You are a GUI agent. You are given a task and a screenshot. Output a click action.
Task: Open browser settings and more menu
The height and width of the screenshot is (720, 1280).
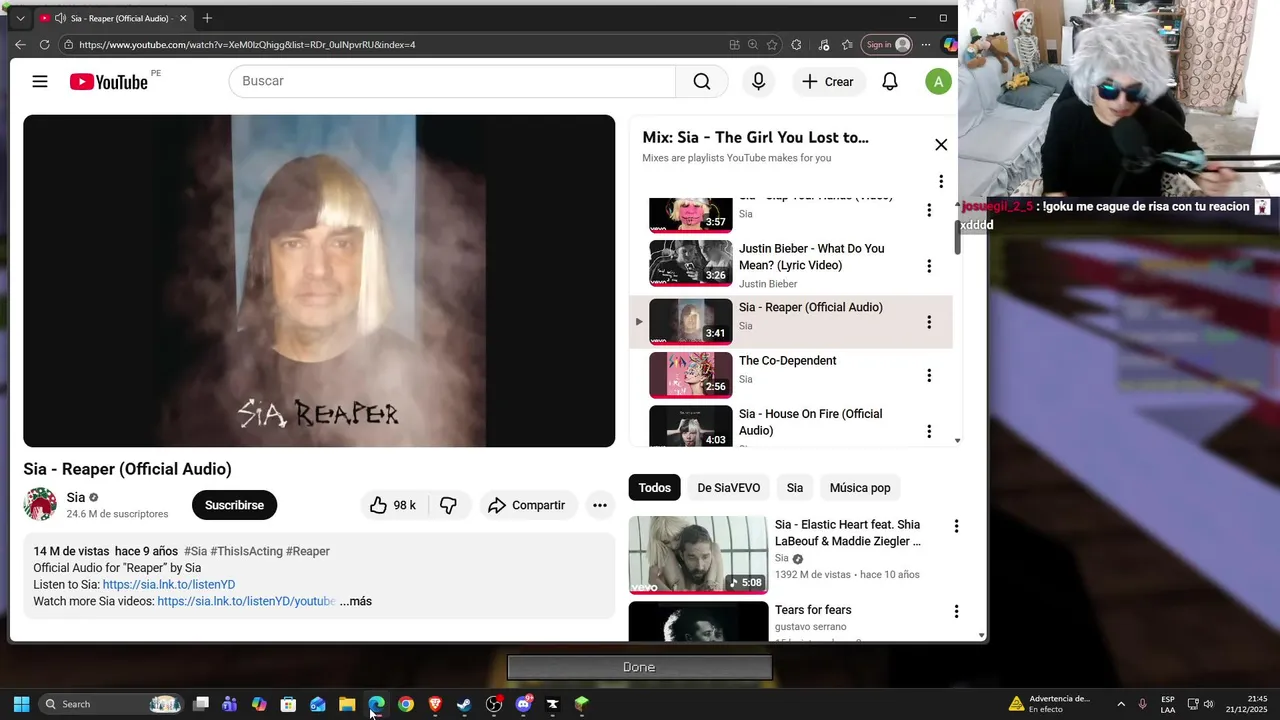pos(925,45)
